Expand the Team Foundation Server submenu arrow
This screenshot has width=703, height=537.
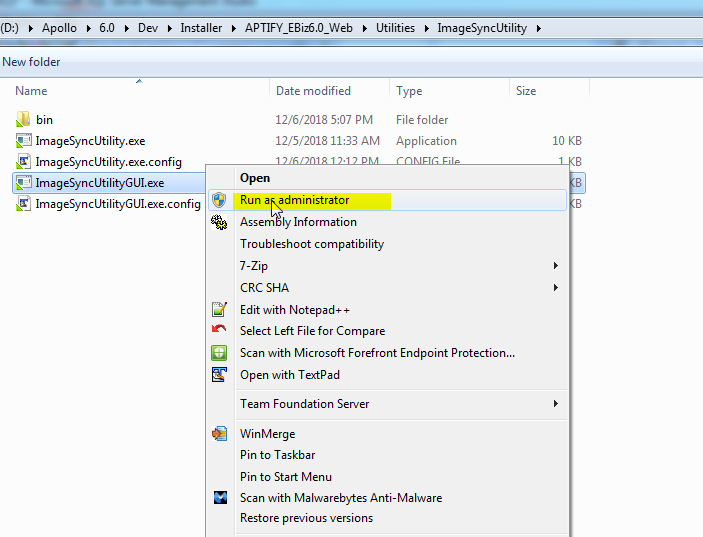[555, 403]
